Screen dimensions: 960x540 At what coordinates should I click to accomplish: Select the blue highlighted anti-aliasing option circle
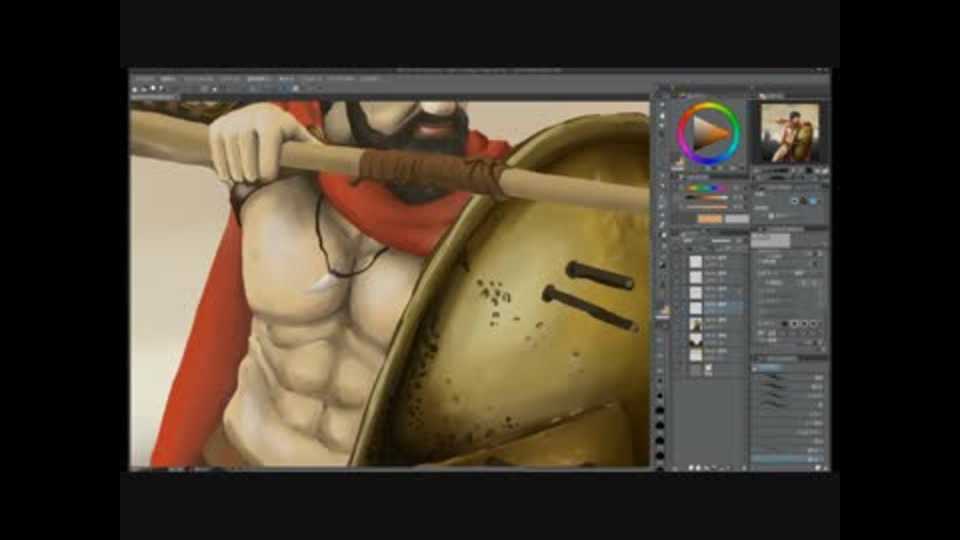point(813,201)
